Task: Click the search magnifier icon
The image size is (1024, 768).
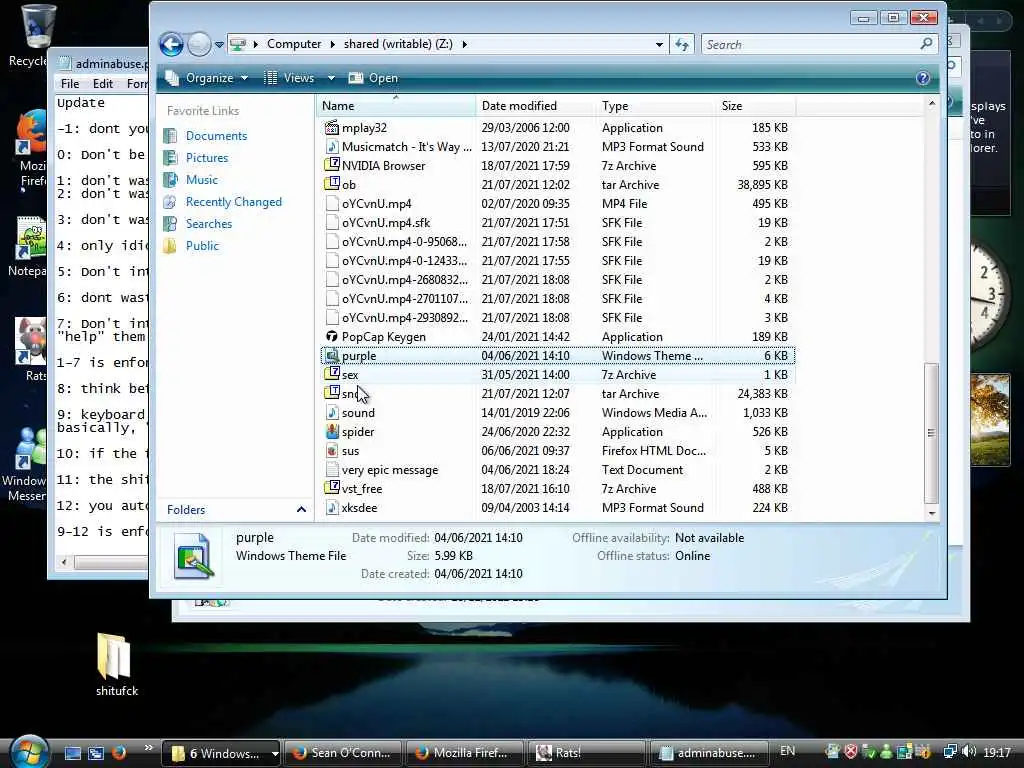Action: pyautogui.click(x=926, y=44)
